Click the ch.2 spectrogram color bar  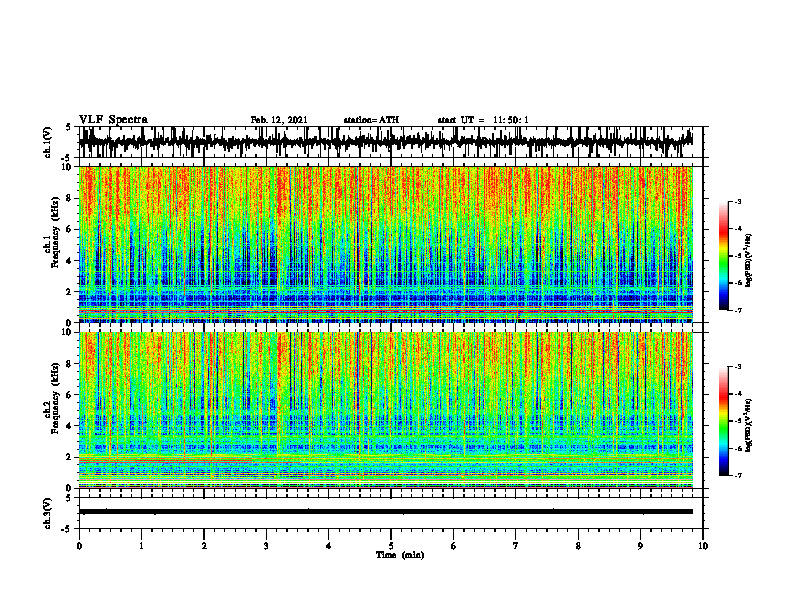723,421
